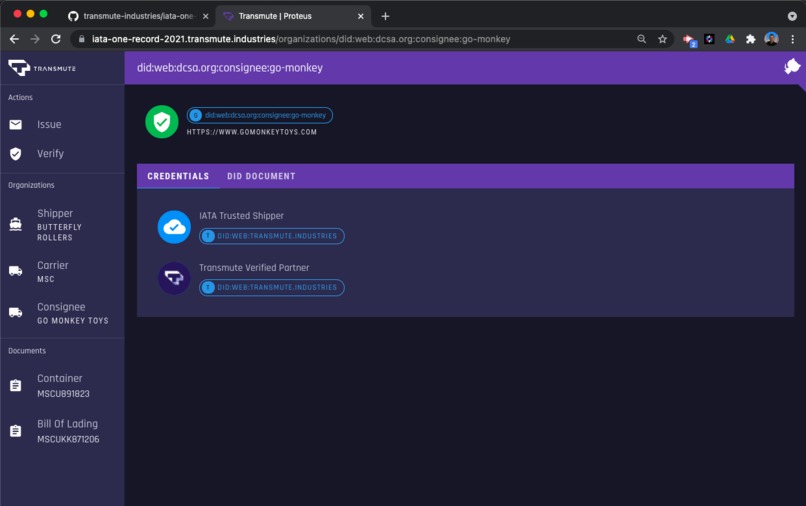Click the Transmute Verified Partner logo icon

coord(174,278)
